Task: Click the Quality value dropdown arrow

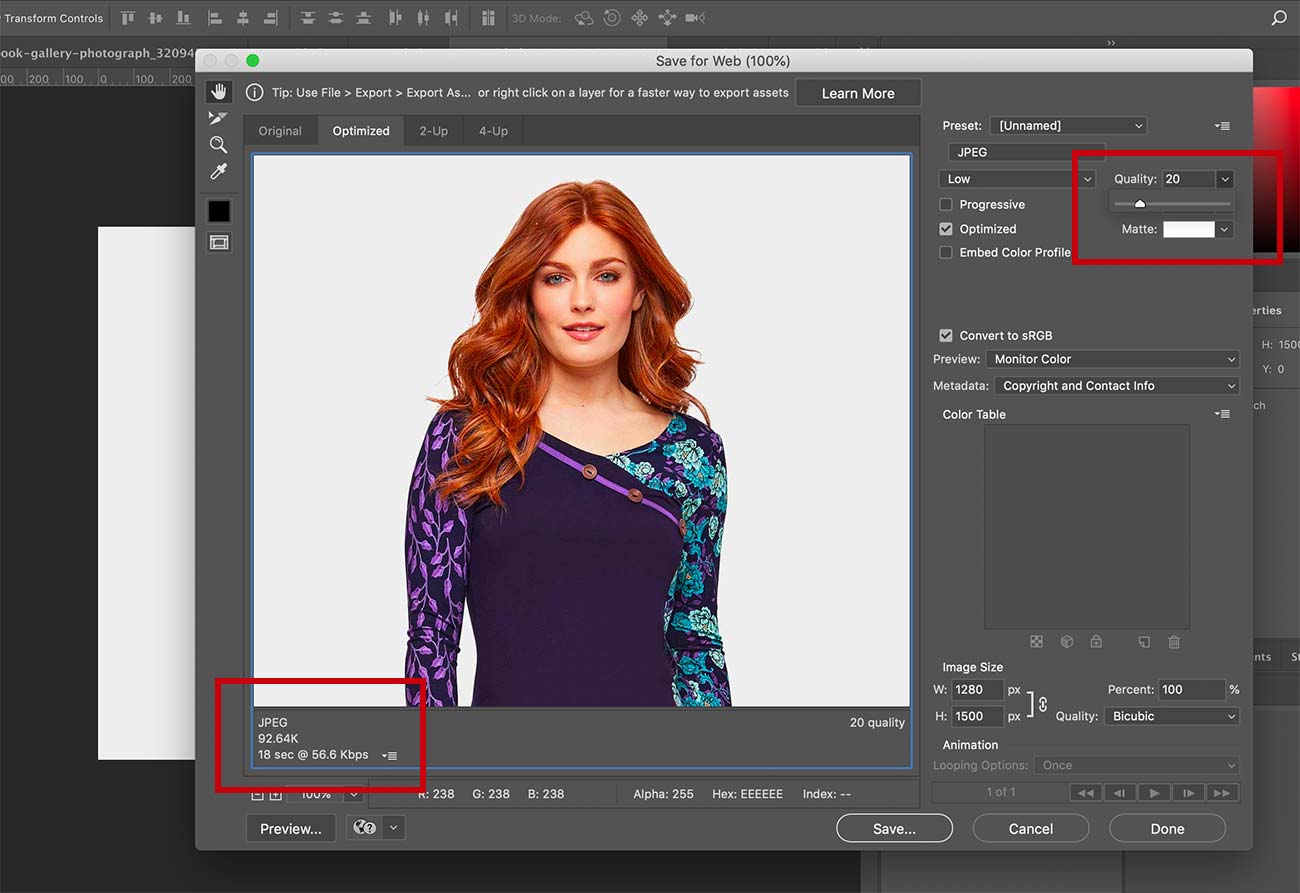Action: [x=1224, y=179]
